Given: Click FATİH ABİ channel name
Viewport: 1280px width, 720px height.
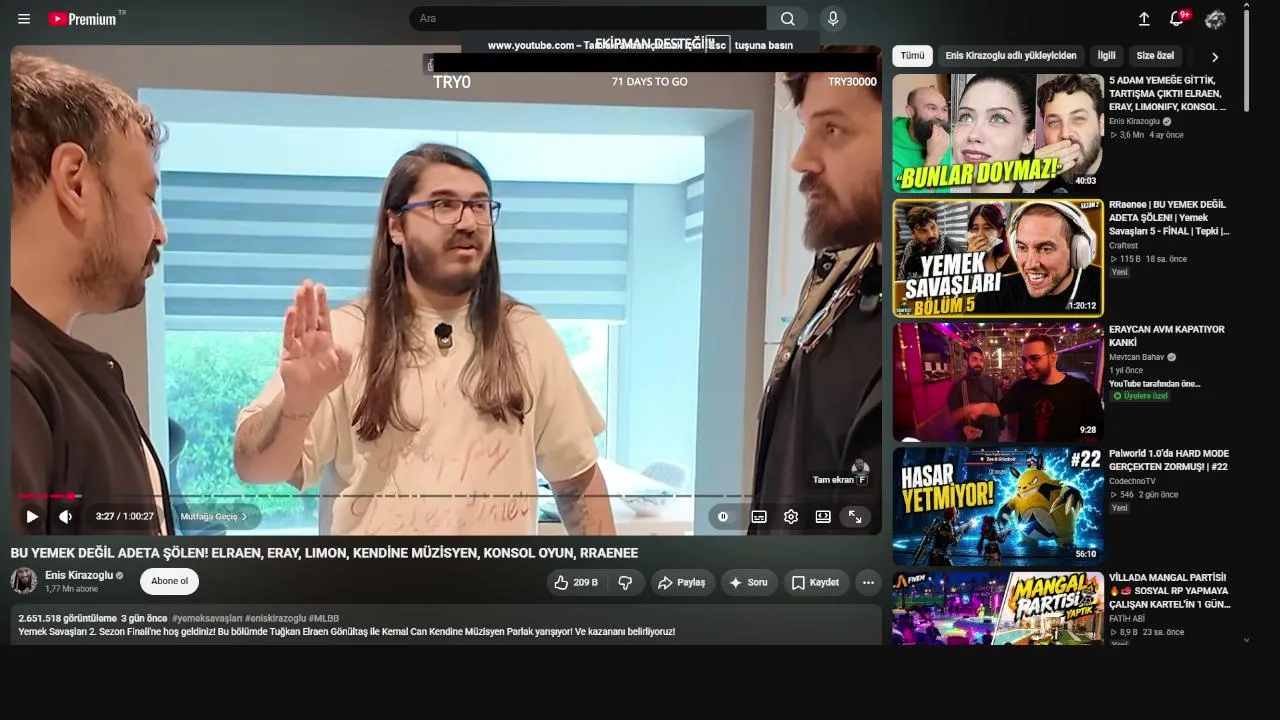Looking at the screenshot, I should [x=1126, y=619].
